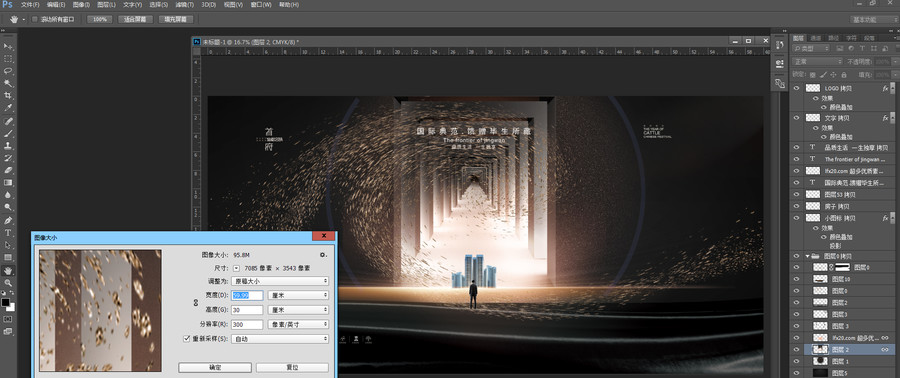Switch to the 字符 panel tab
Viewport: 900px width, 378px height.
pyautogui.click(x=851, y=37)
